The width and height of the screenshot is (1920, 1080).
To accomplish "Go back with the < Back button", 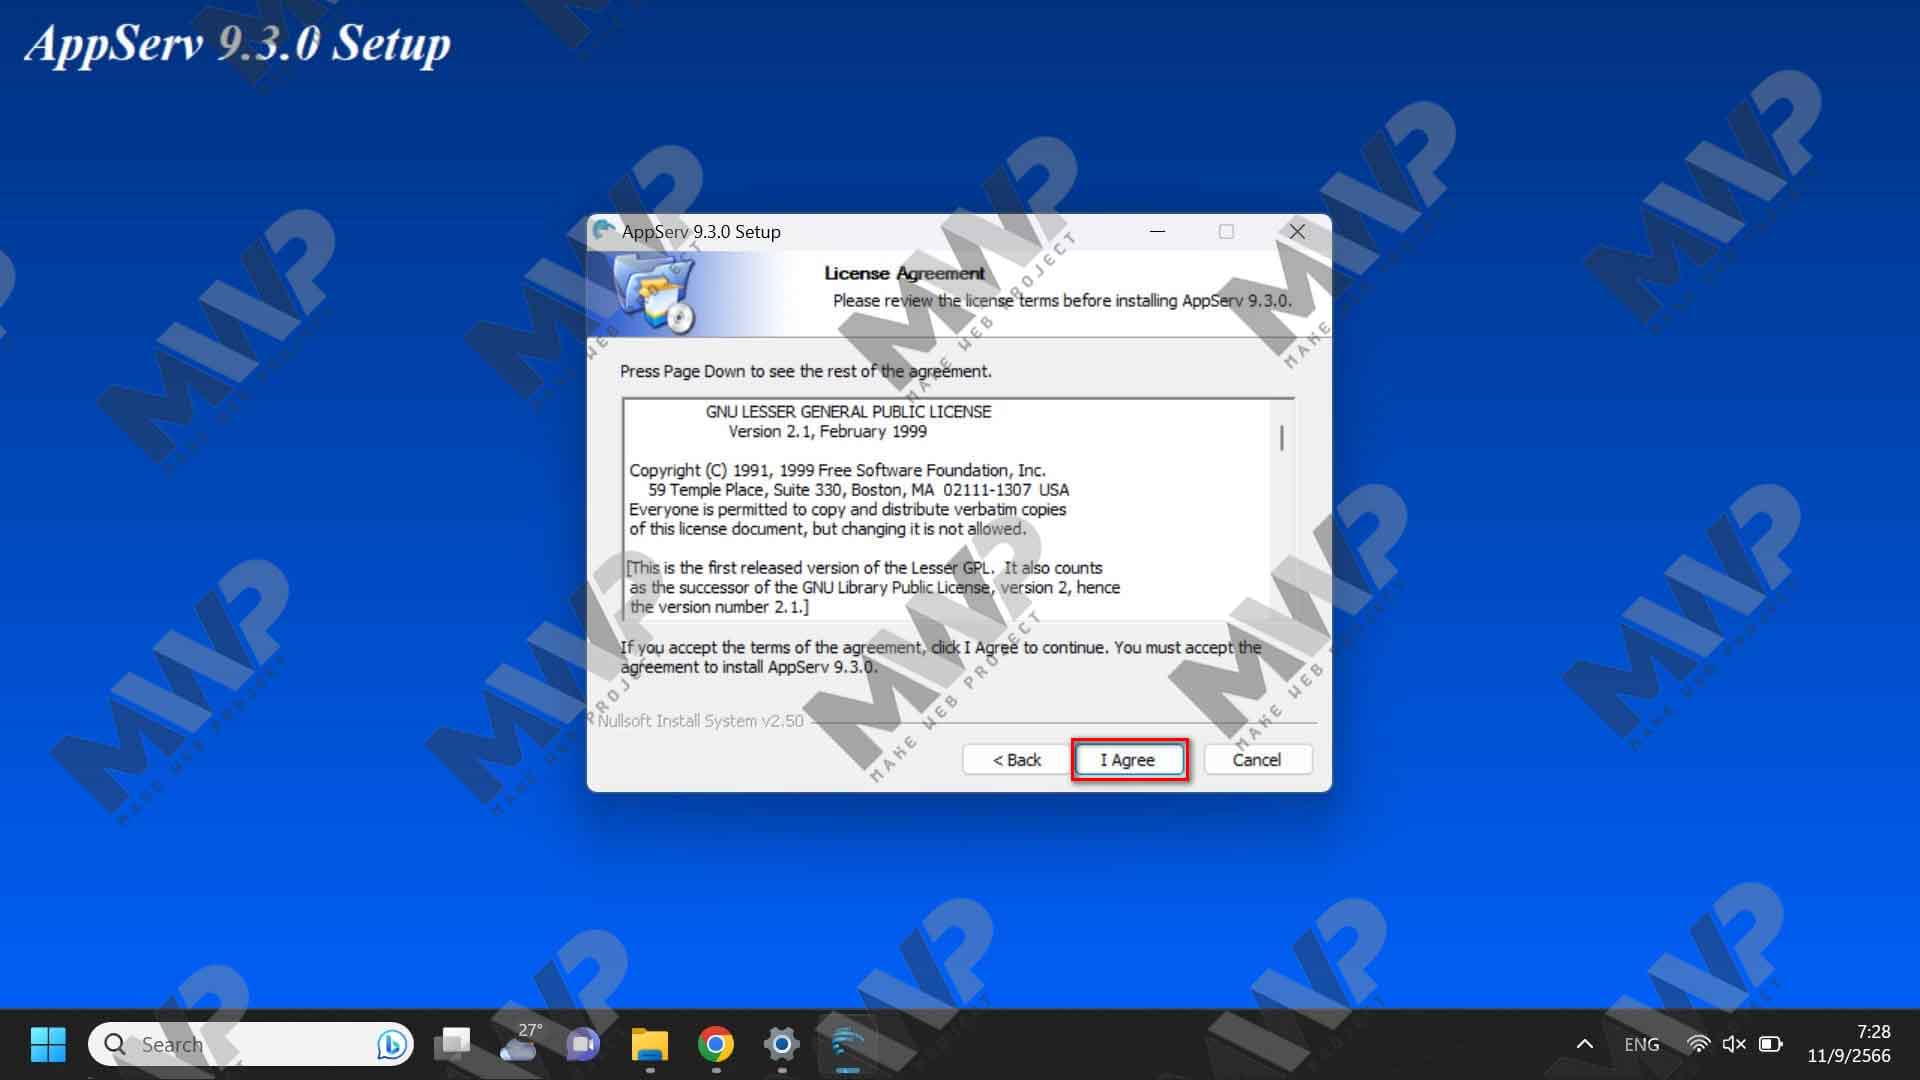I will (x=1016, y=760).
